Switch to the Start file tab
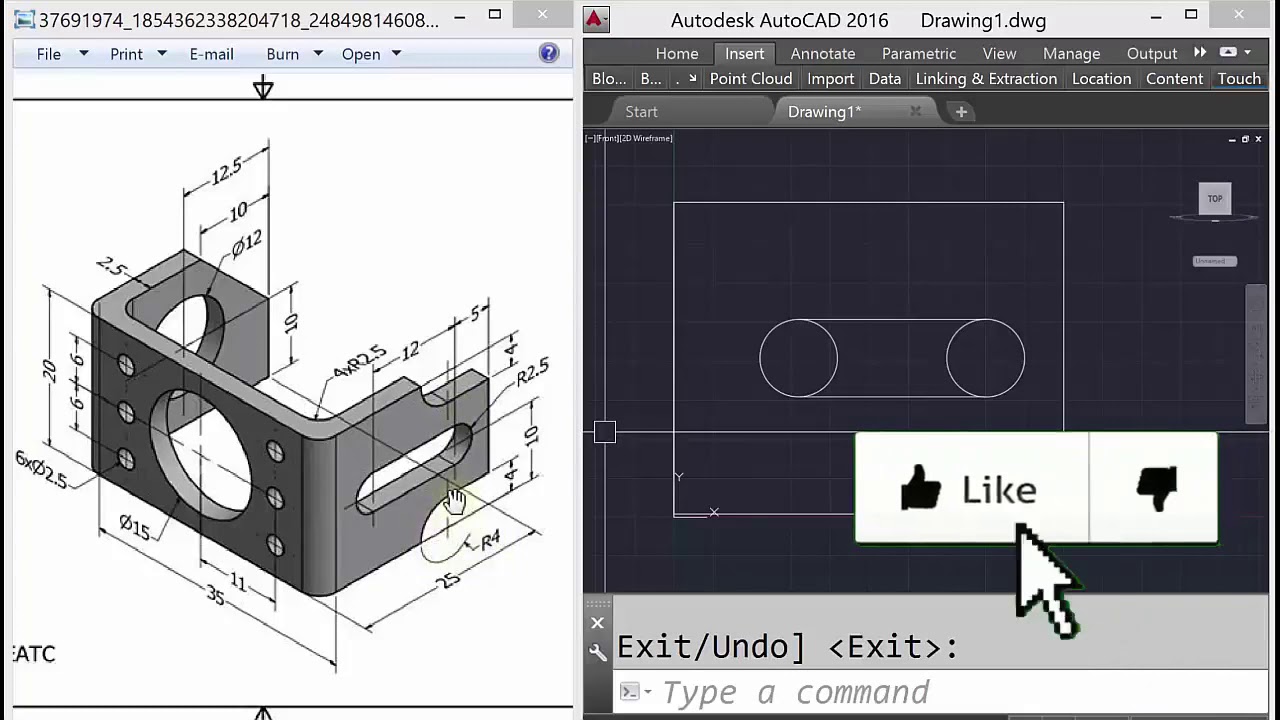The image size is (1280, 720). click(641, 112)
